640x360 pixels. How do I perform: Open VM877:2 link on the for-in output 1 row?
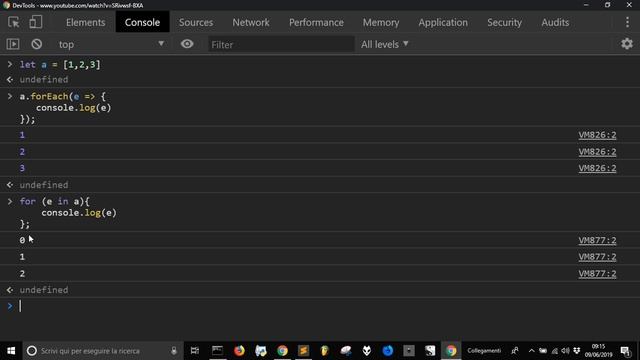tap(597, 257)
